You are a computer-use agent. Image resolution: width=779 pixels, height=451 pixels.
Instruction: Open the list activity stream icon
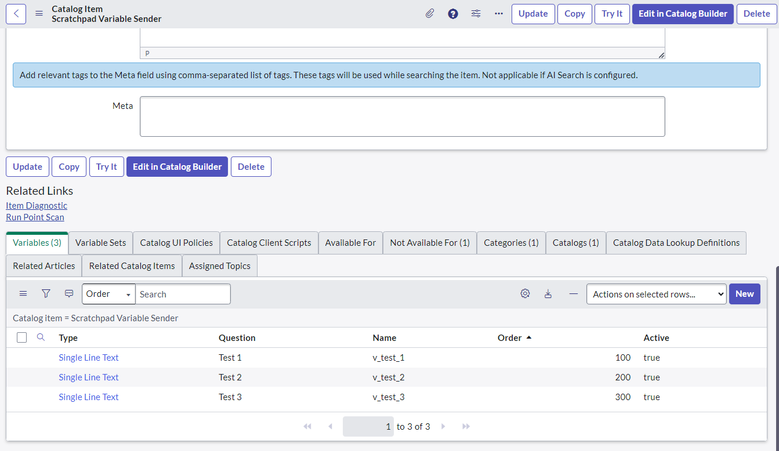click(x=69, y=294)
